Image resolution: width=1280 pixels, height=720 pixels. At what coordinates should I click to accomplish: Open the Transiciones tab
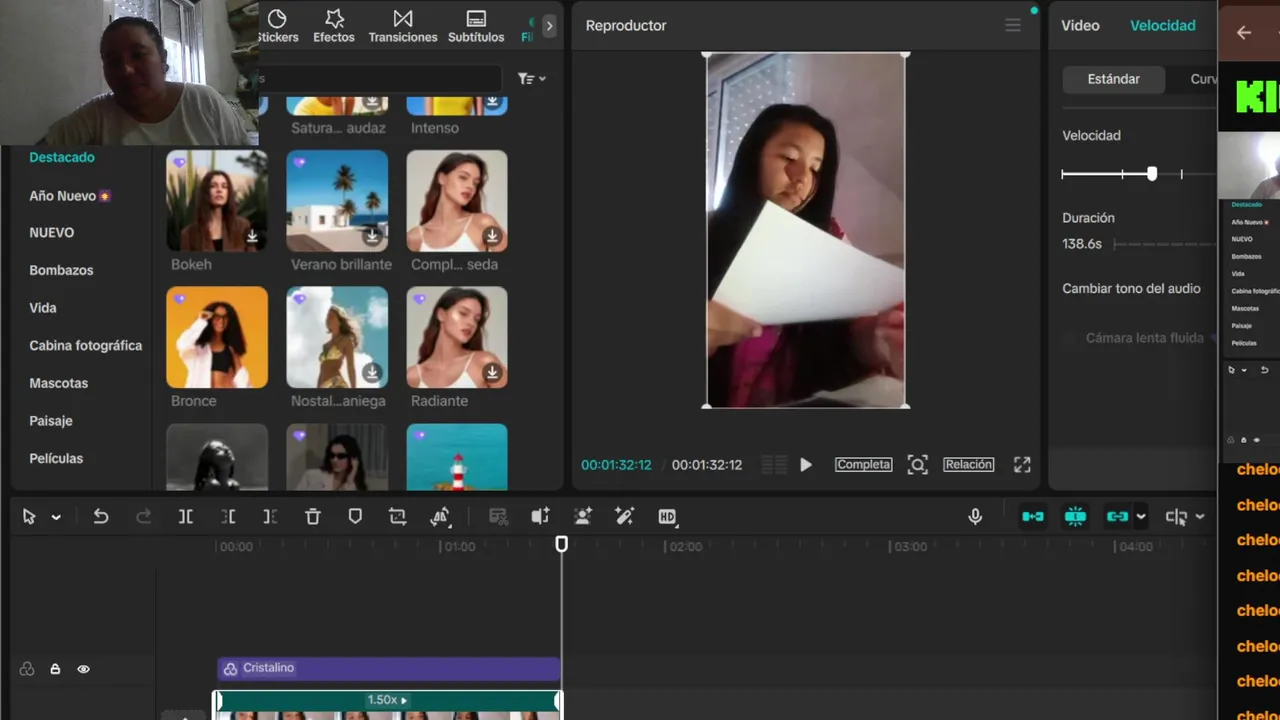click(x=403, y=26)
